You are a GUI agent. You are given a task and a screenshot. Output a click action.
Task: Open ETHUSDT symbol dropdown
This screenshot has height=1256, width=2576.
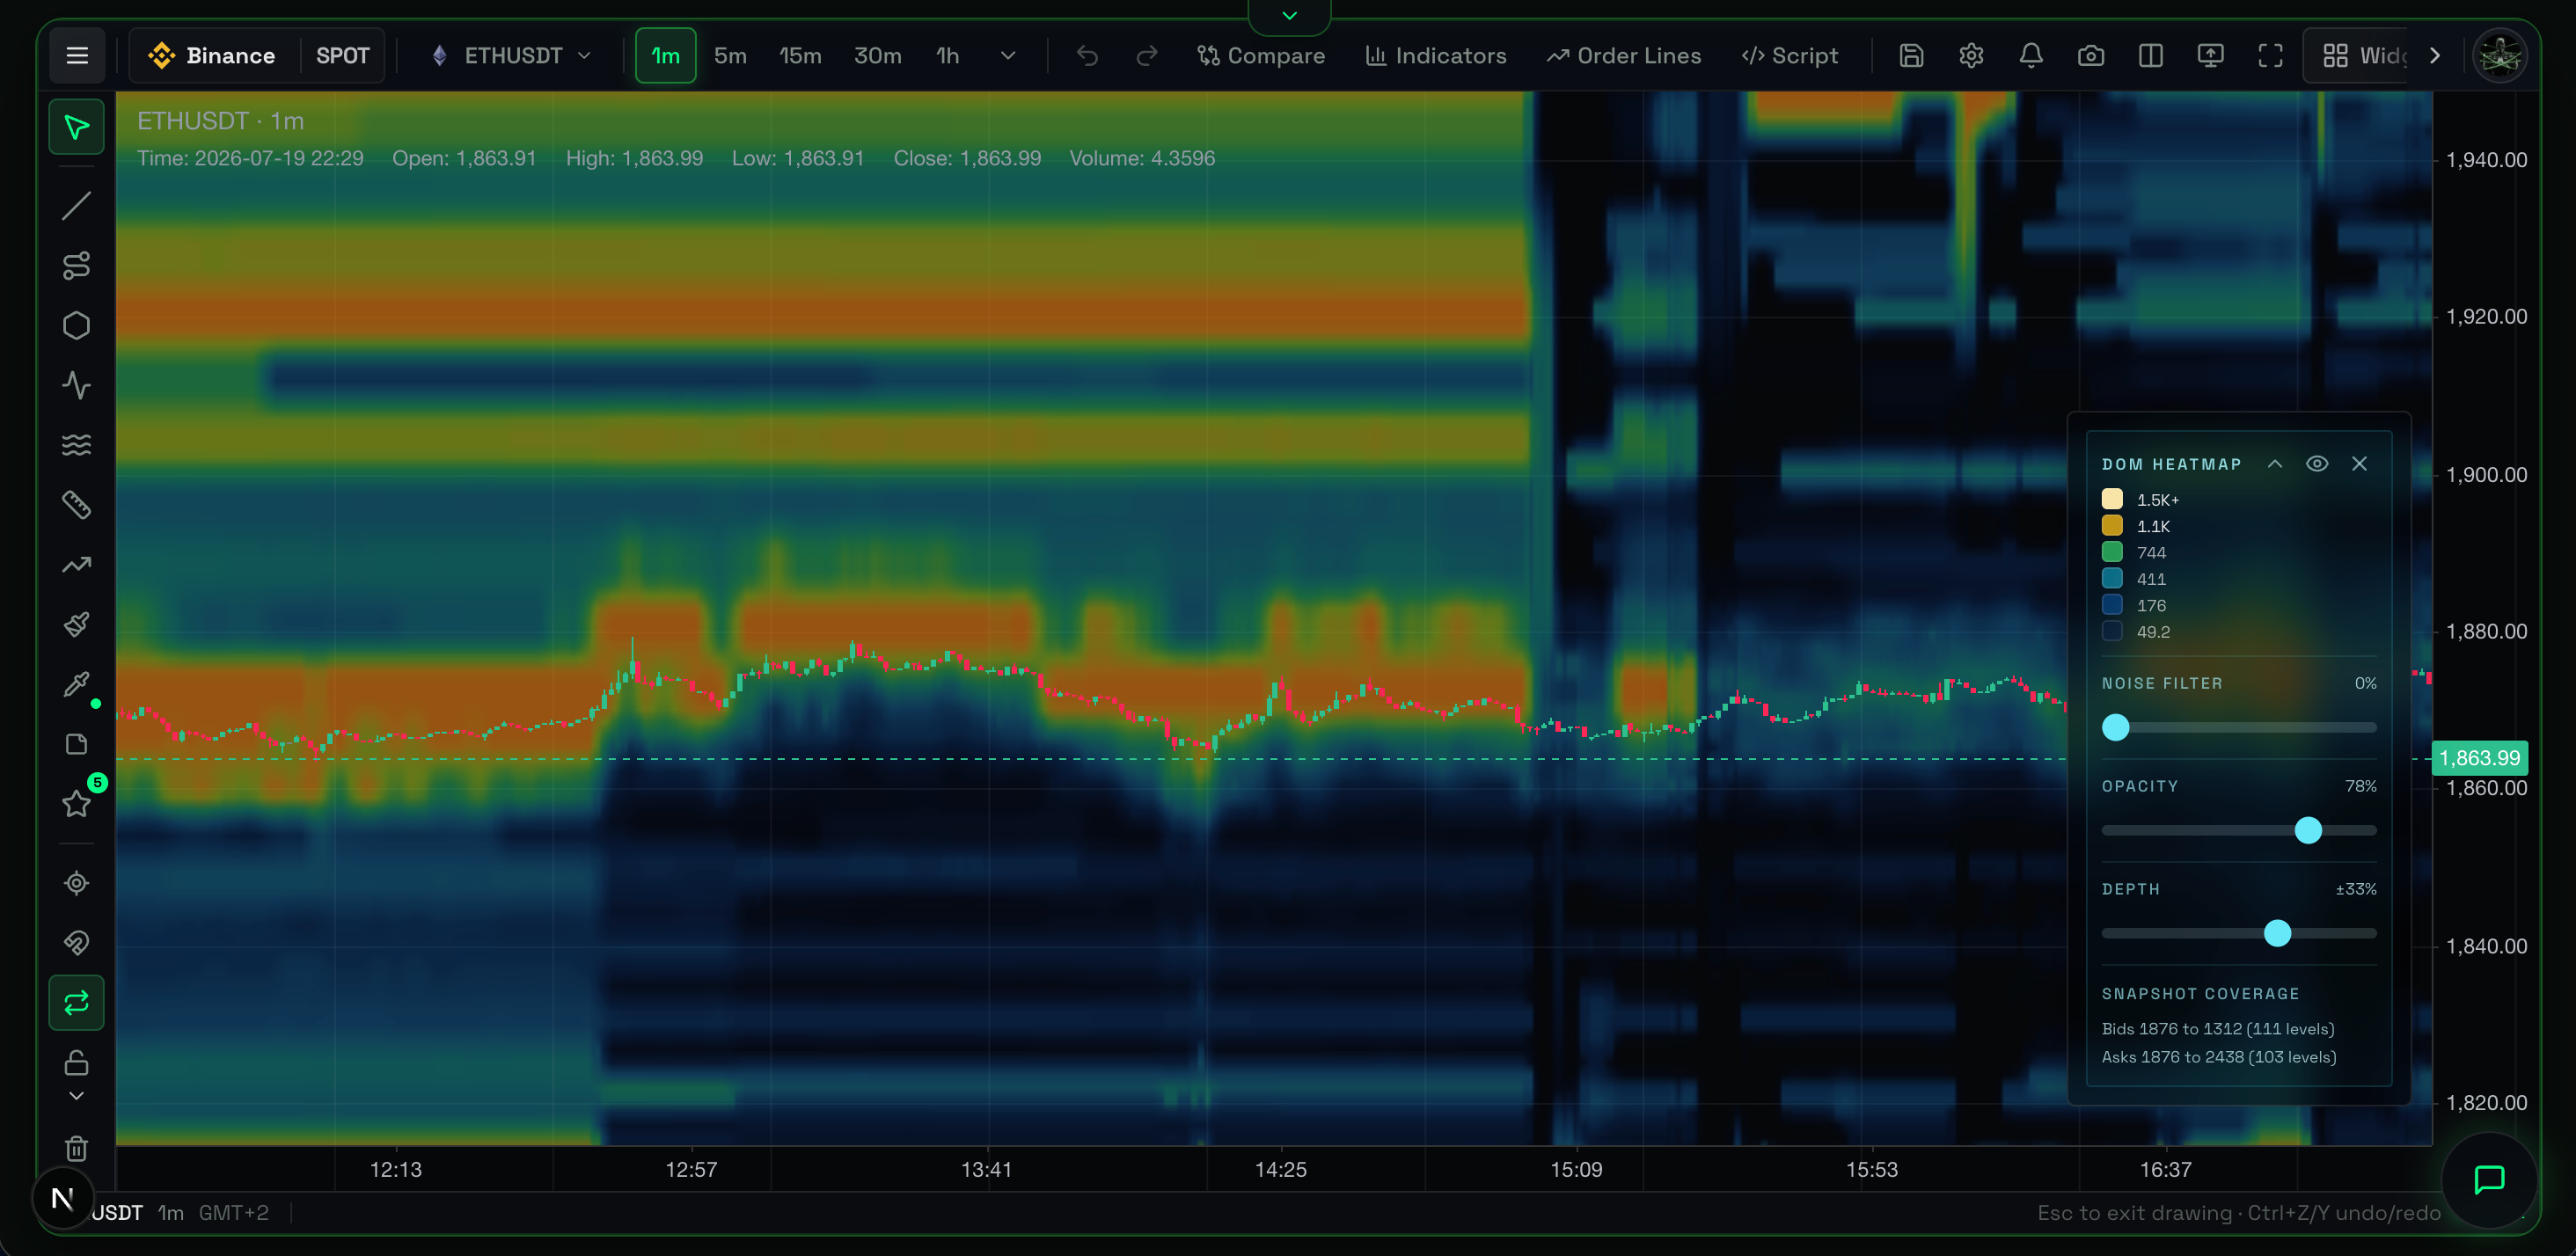coord(510,56)
